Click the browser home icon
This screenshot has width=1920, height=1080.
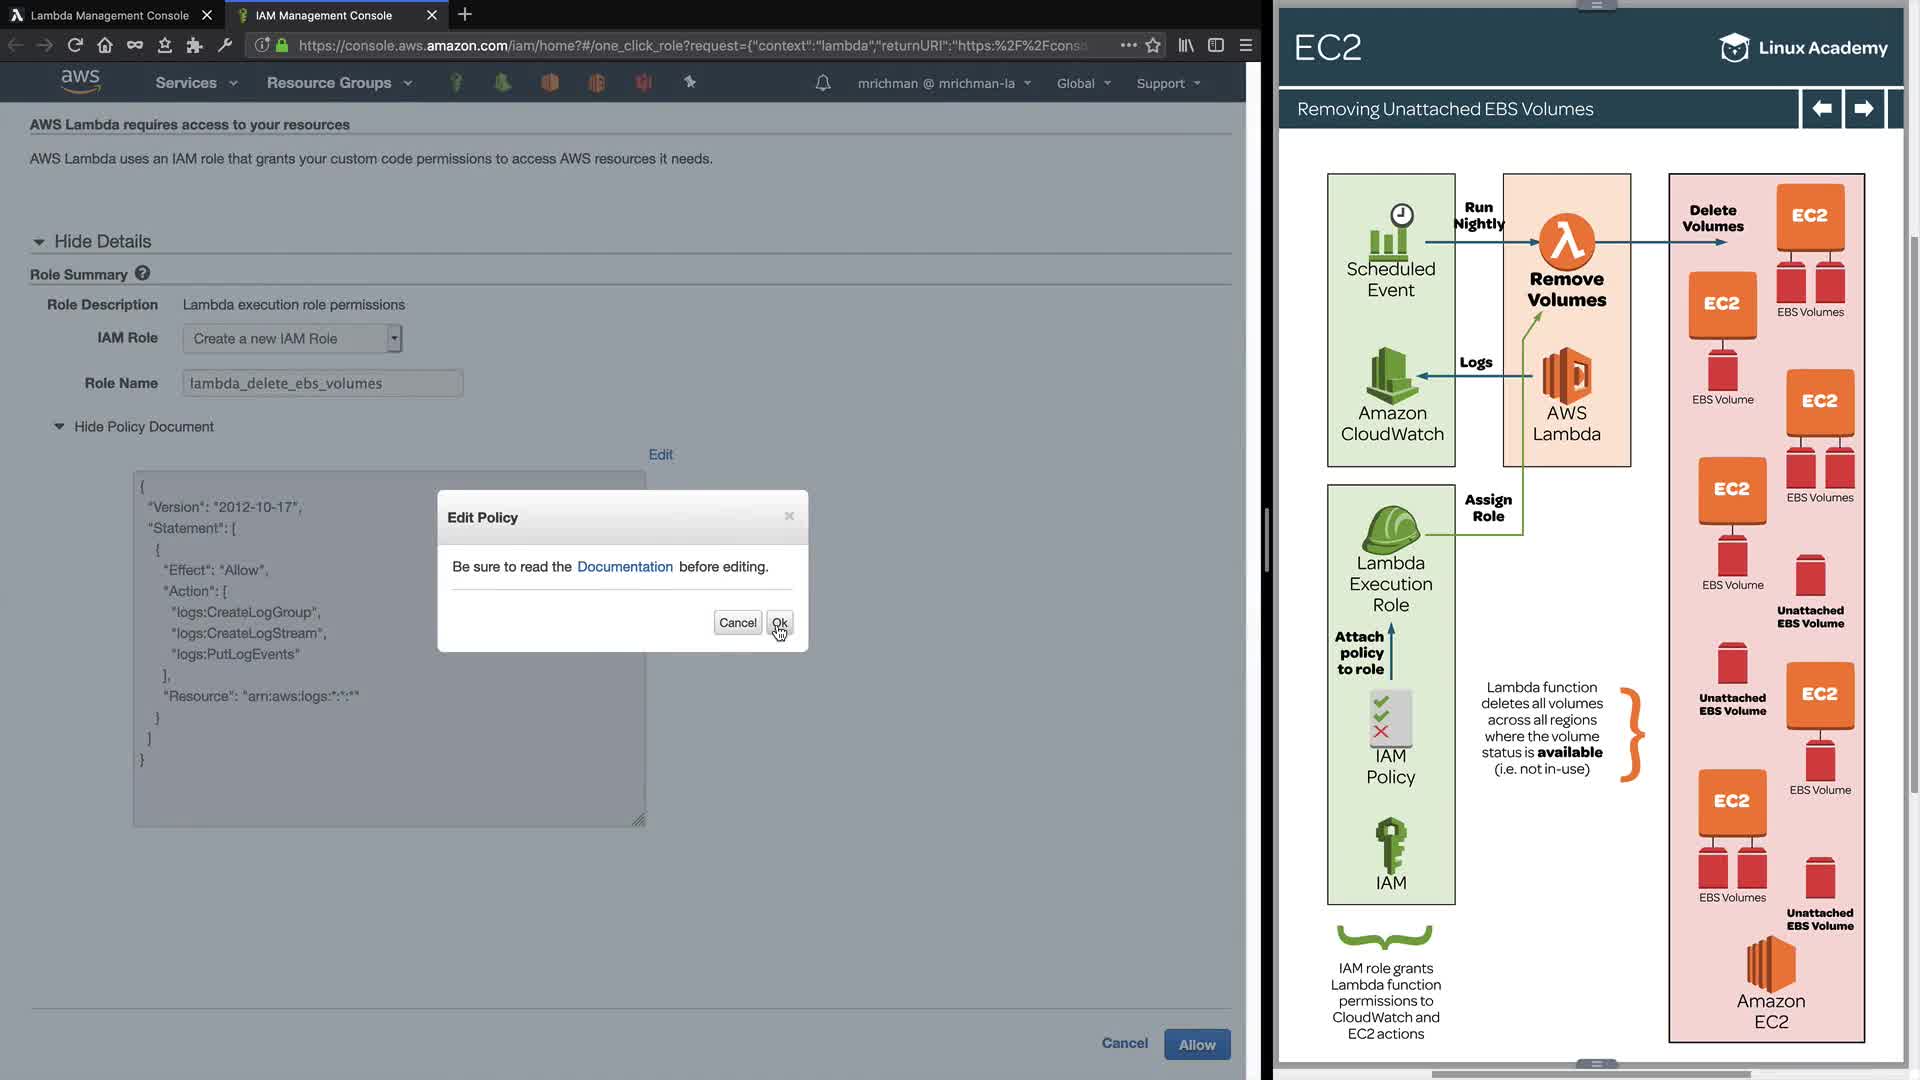(x=105, y=45)
